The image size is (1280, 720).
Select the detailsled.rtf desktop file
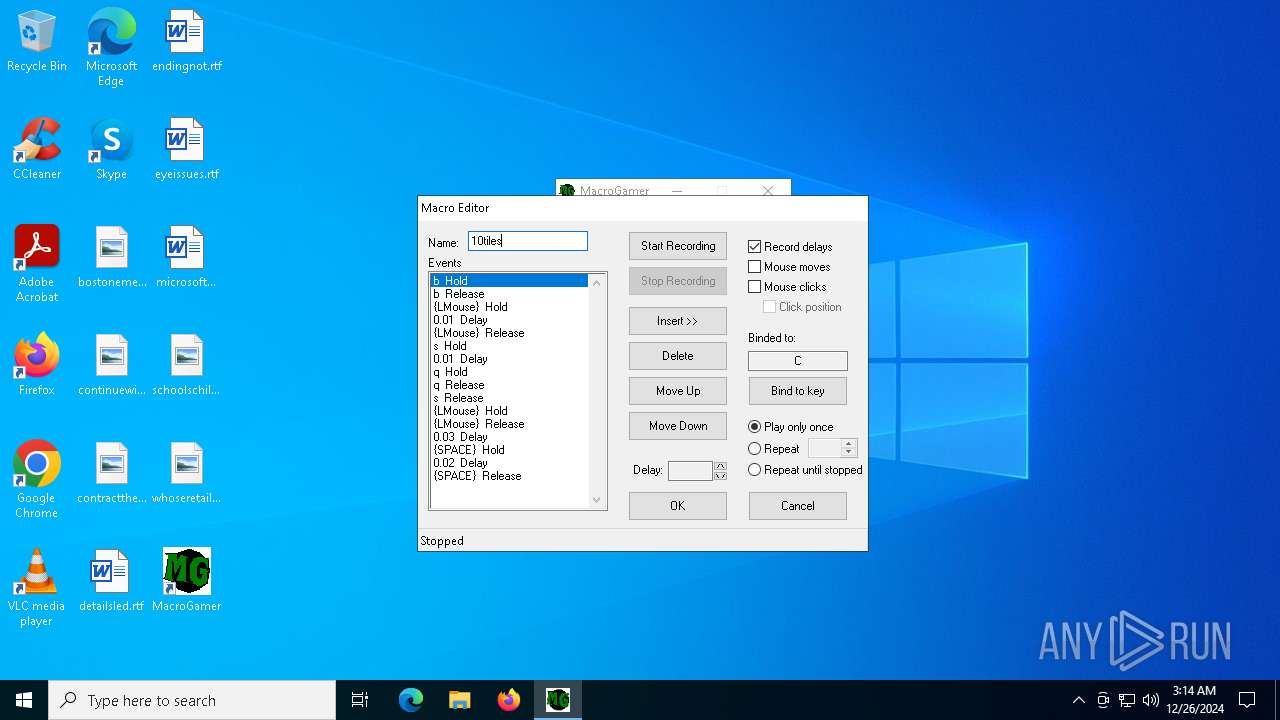[111, 582]
